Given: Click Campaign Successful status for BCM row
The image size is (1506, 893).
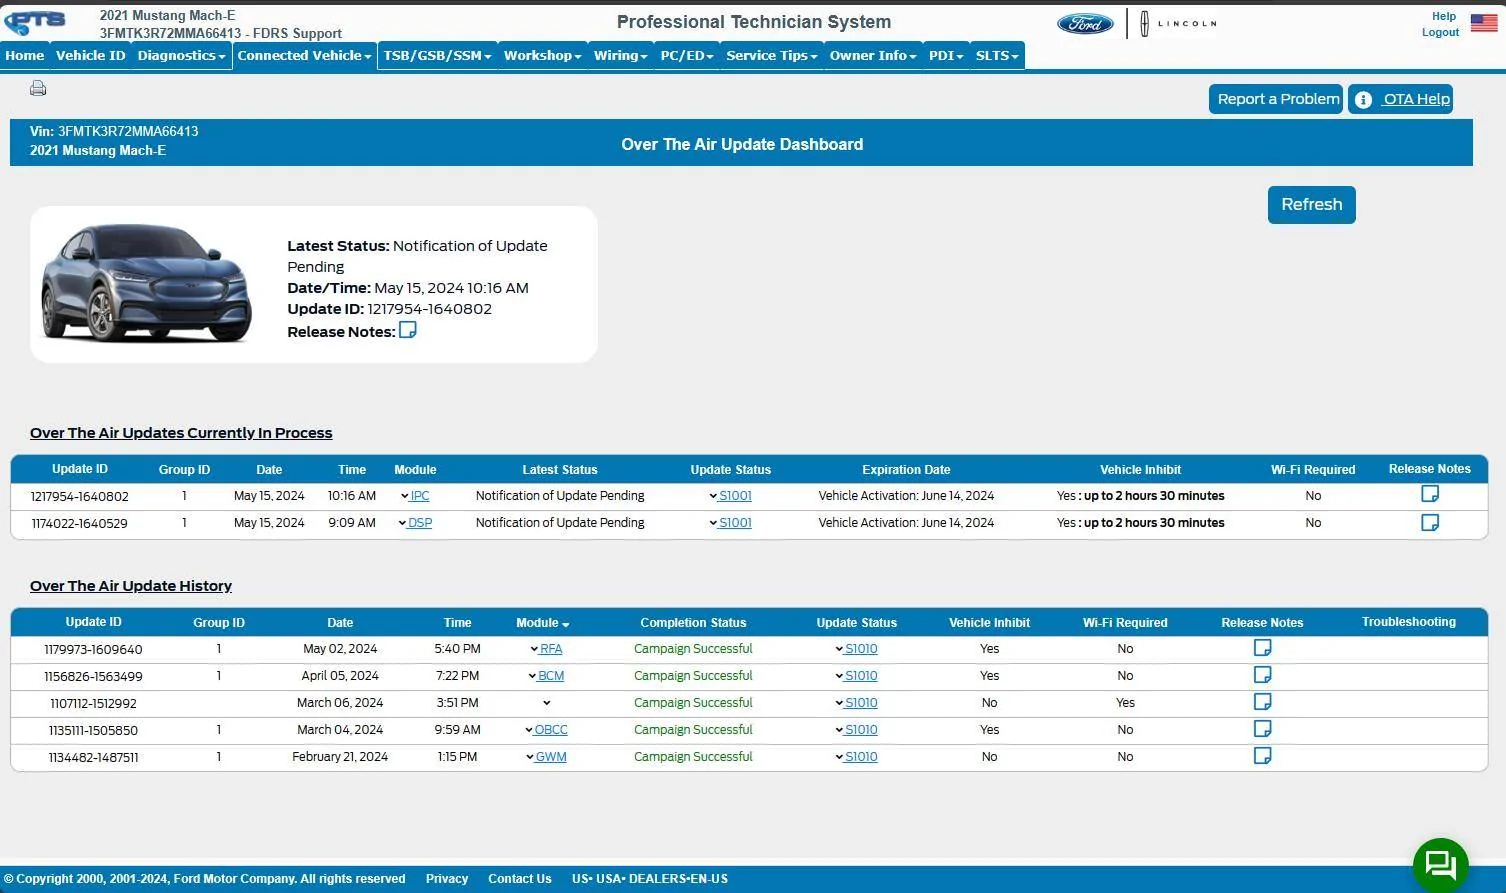Looking at the screenshot, I should pos(693,676).
